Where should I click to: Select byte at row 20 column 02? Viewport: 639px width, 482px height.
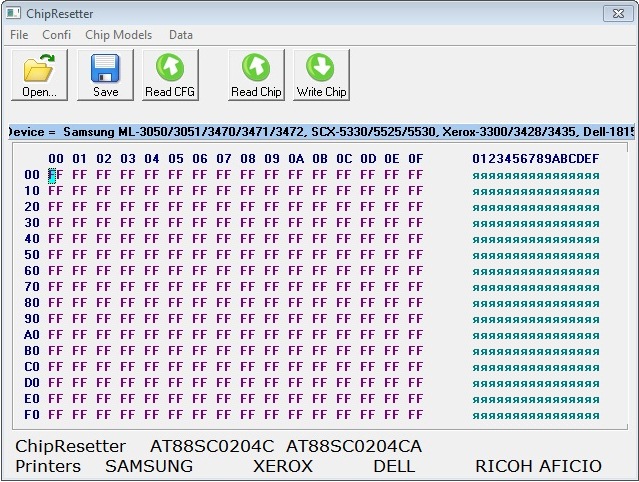point(104,207)
